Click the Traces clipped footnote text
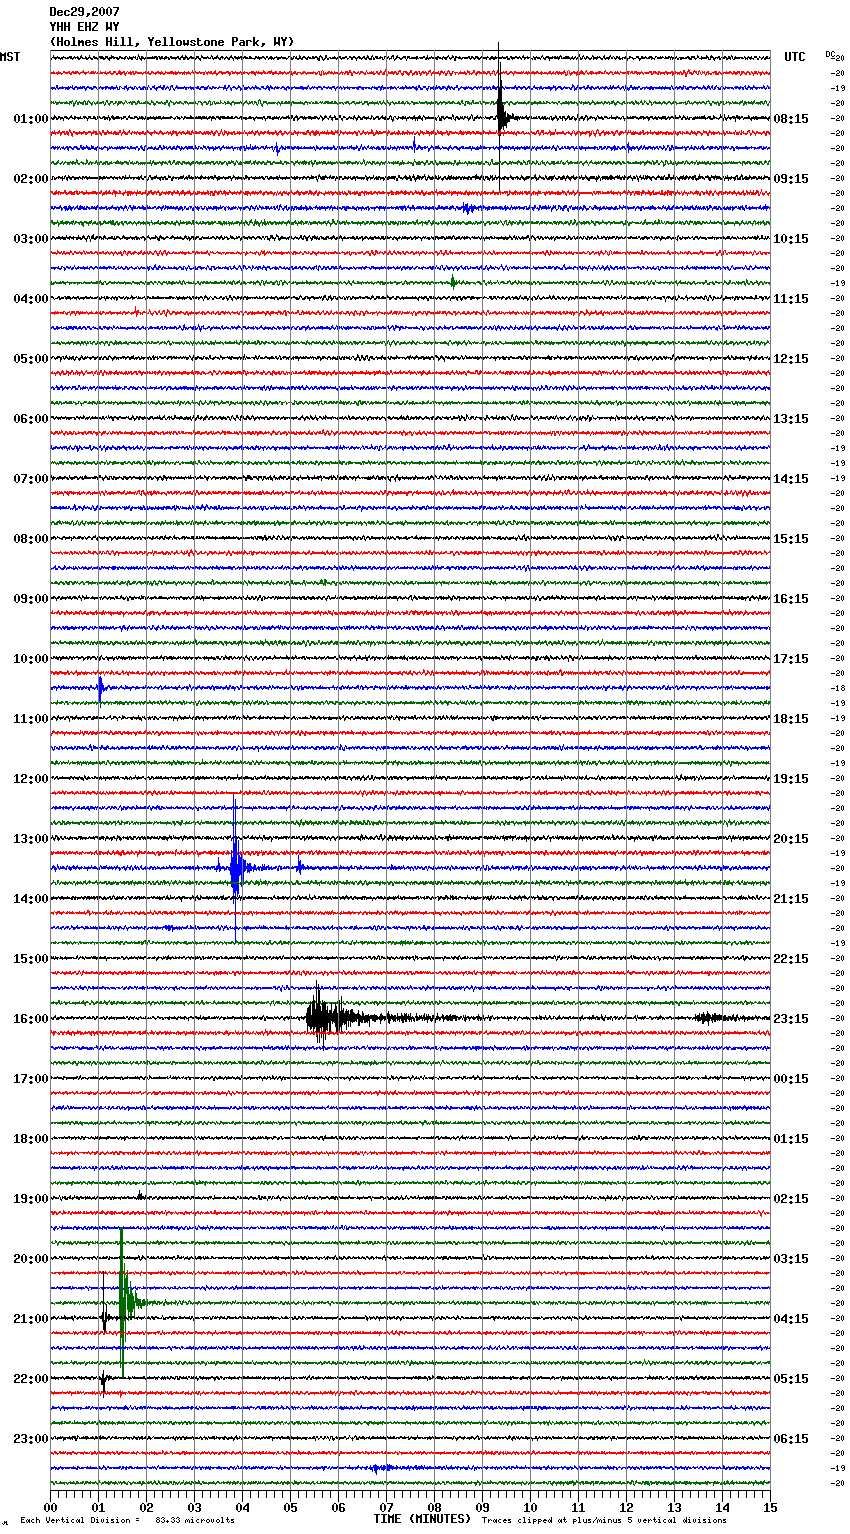850x1534 pixels. (604, 1521)
